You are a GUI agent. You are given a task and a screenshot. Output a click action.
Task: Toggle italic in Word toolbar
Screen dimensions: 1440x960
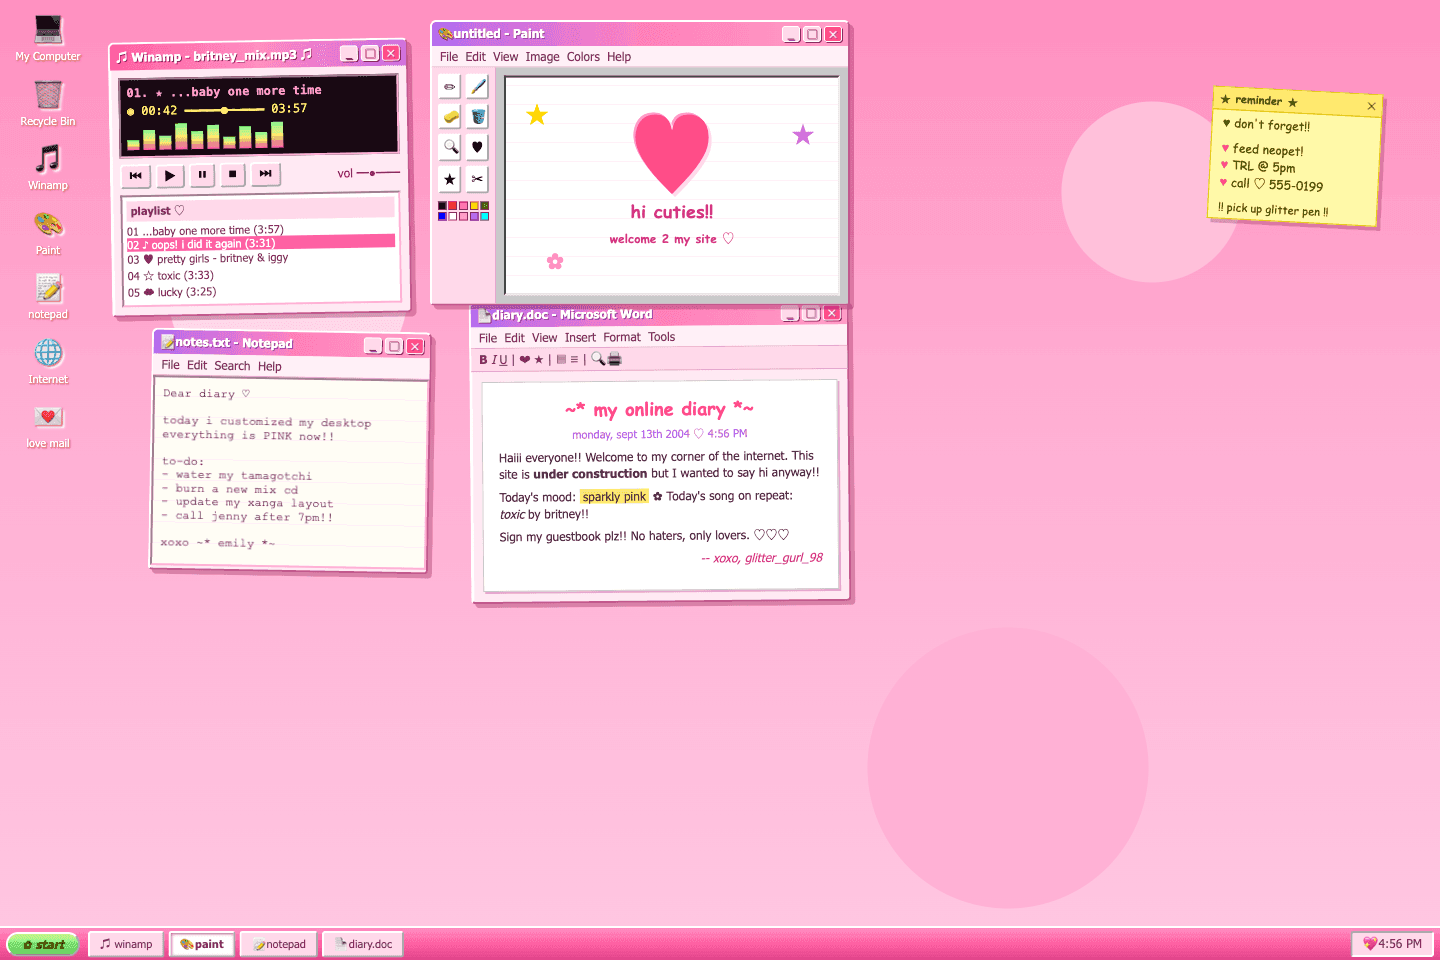click(493, 360)
